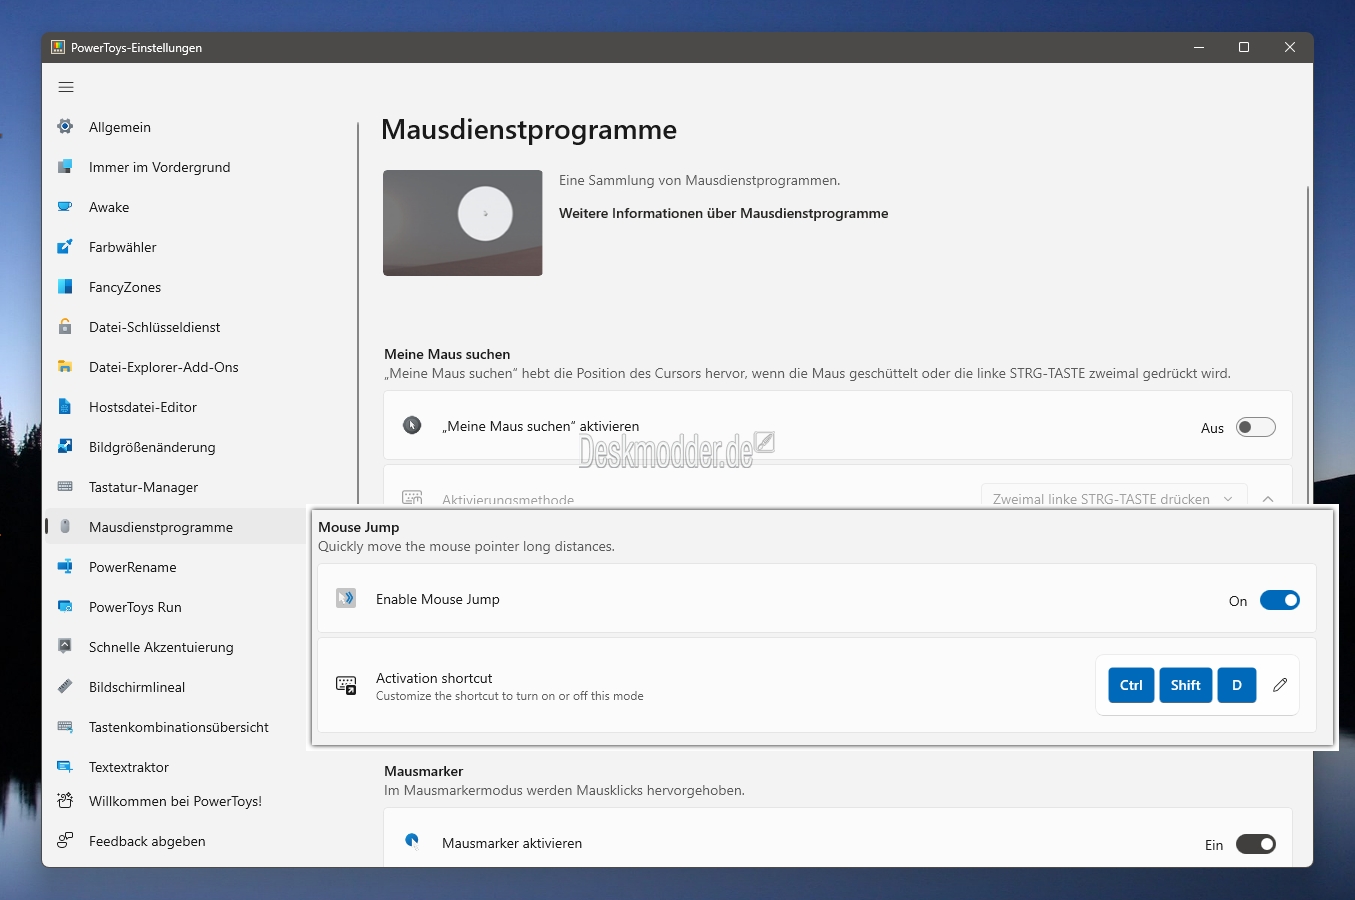Click the 'Mausmarker' section heading

[423, 771]
